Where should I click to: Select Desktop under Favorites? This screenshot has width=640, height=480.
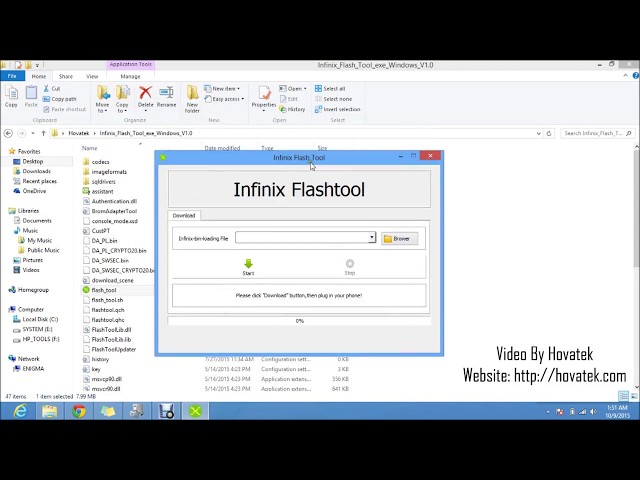[x=32, y=162]
